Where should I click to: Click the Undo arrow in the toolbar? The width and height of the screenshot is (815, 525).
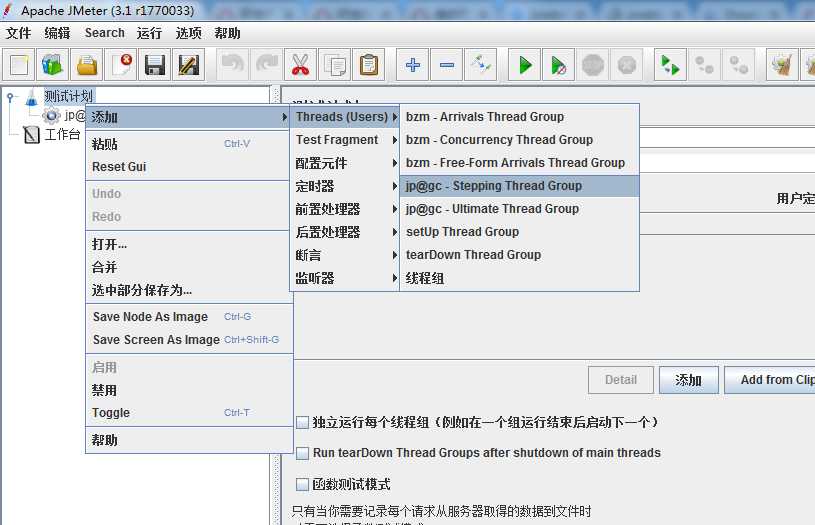pos(232,65)
